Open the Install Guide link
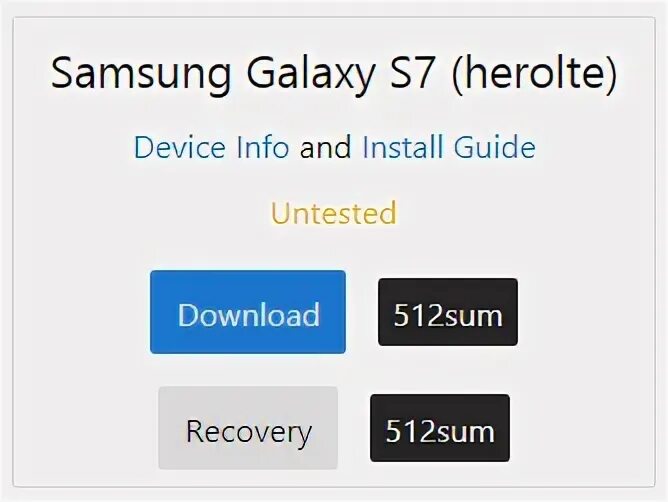Screen dimensions: 668x502 [449, 147]
